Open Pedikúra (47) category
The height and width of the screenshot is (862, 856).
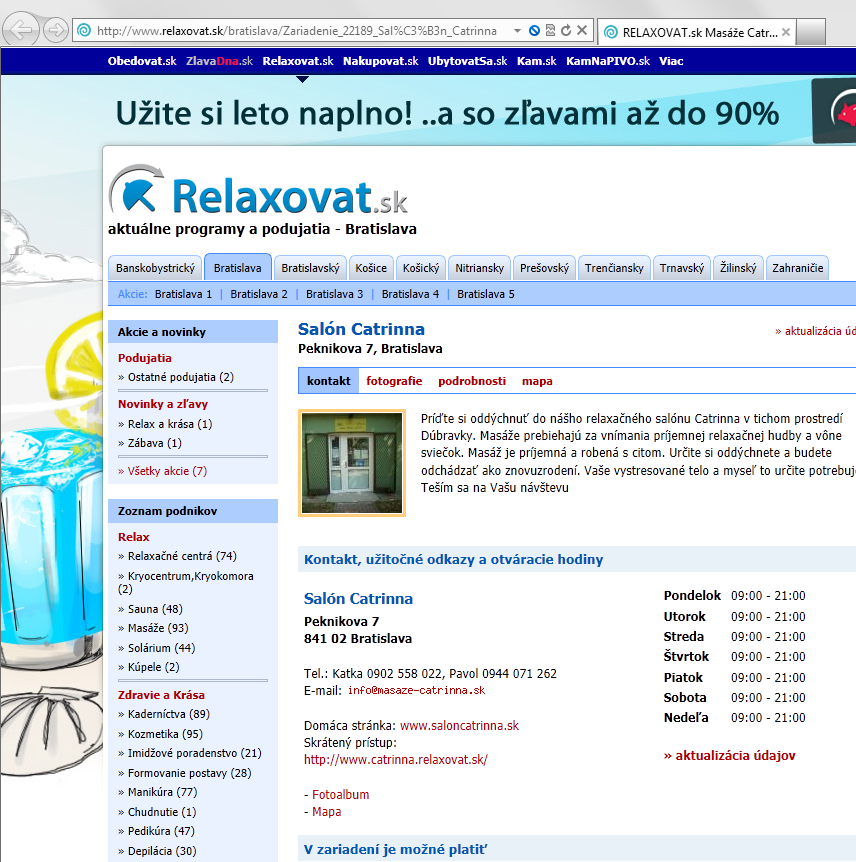[x=161, y=831]
